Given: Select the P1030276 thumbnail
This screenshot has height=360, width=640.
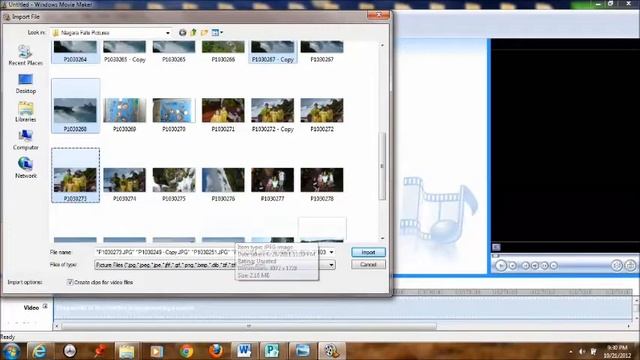Looking at the screenshot, I should [x=223, y=184].
